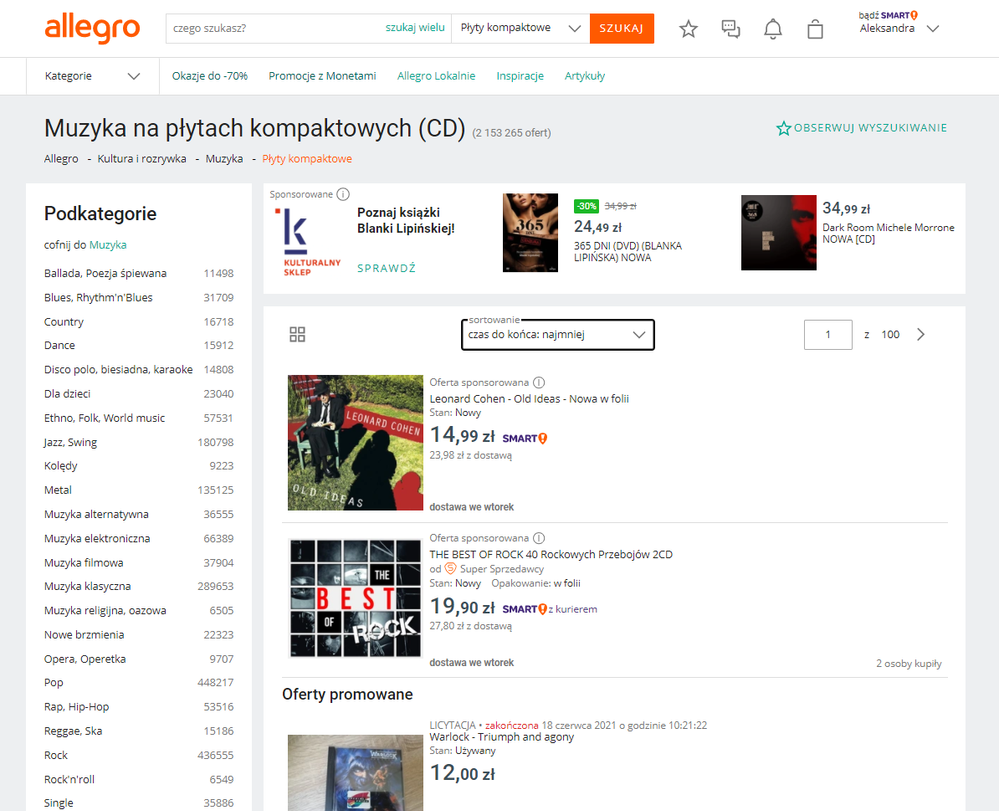Image resolution: width=999 pixels, height=811 pixels.
Task: Open the sortowanie dropdown
Action: (557, 334)
